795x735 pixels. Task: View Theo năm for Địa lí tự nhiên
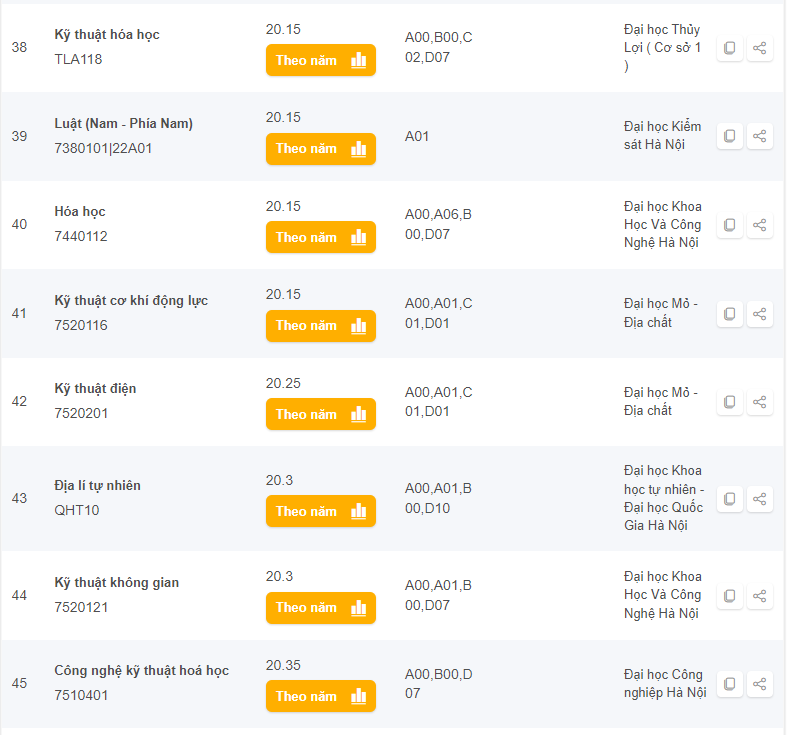click(x=320, y=511)
